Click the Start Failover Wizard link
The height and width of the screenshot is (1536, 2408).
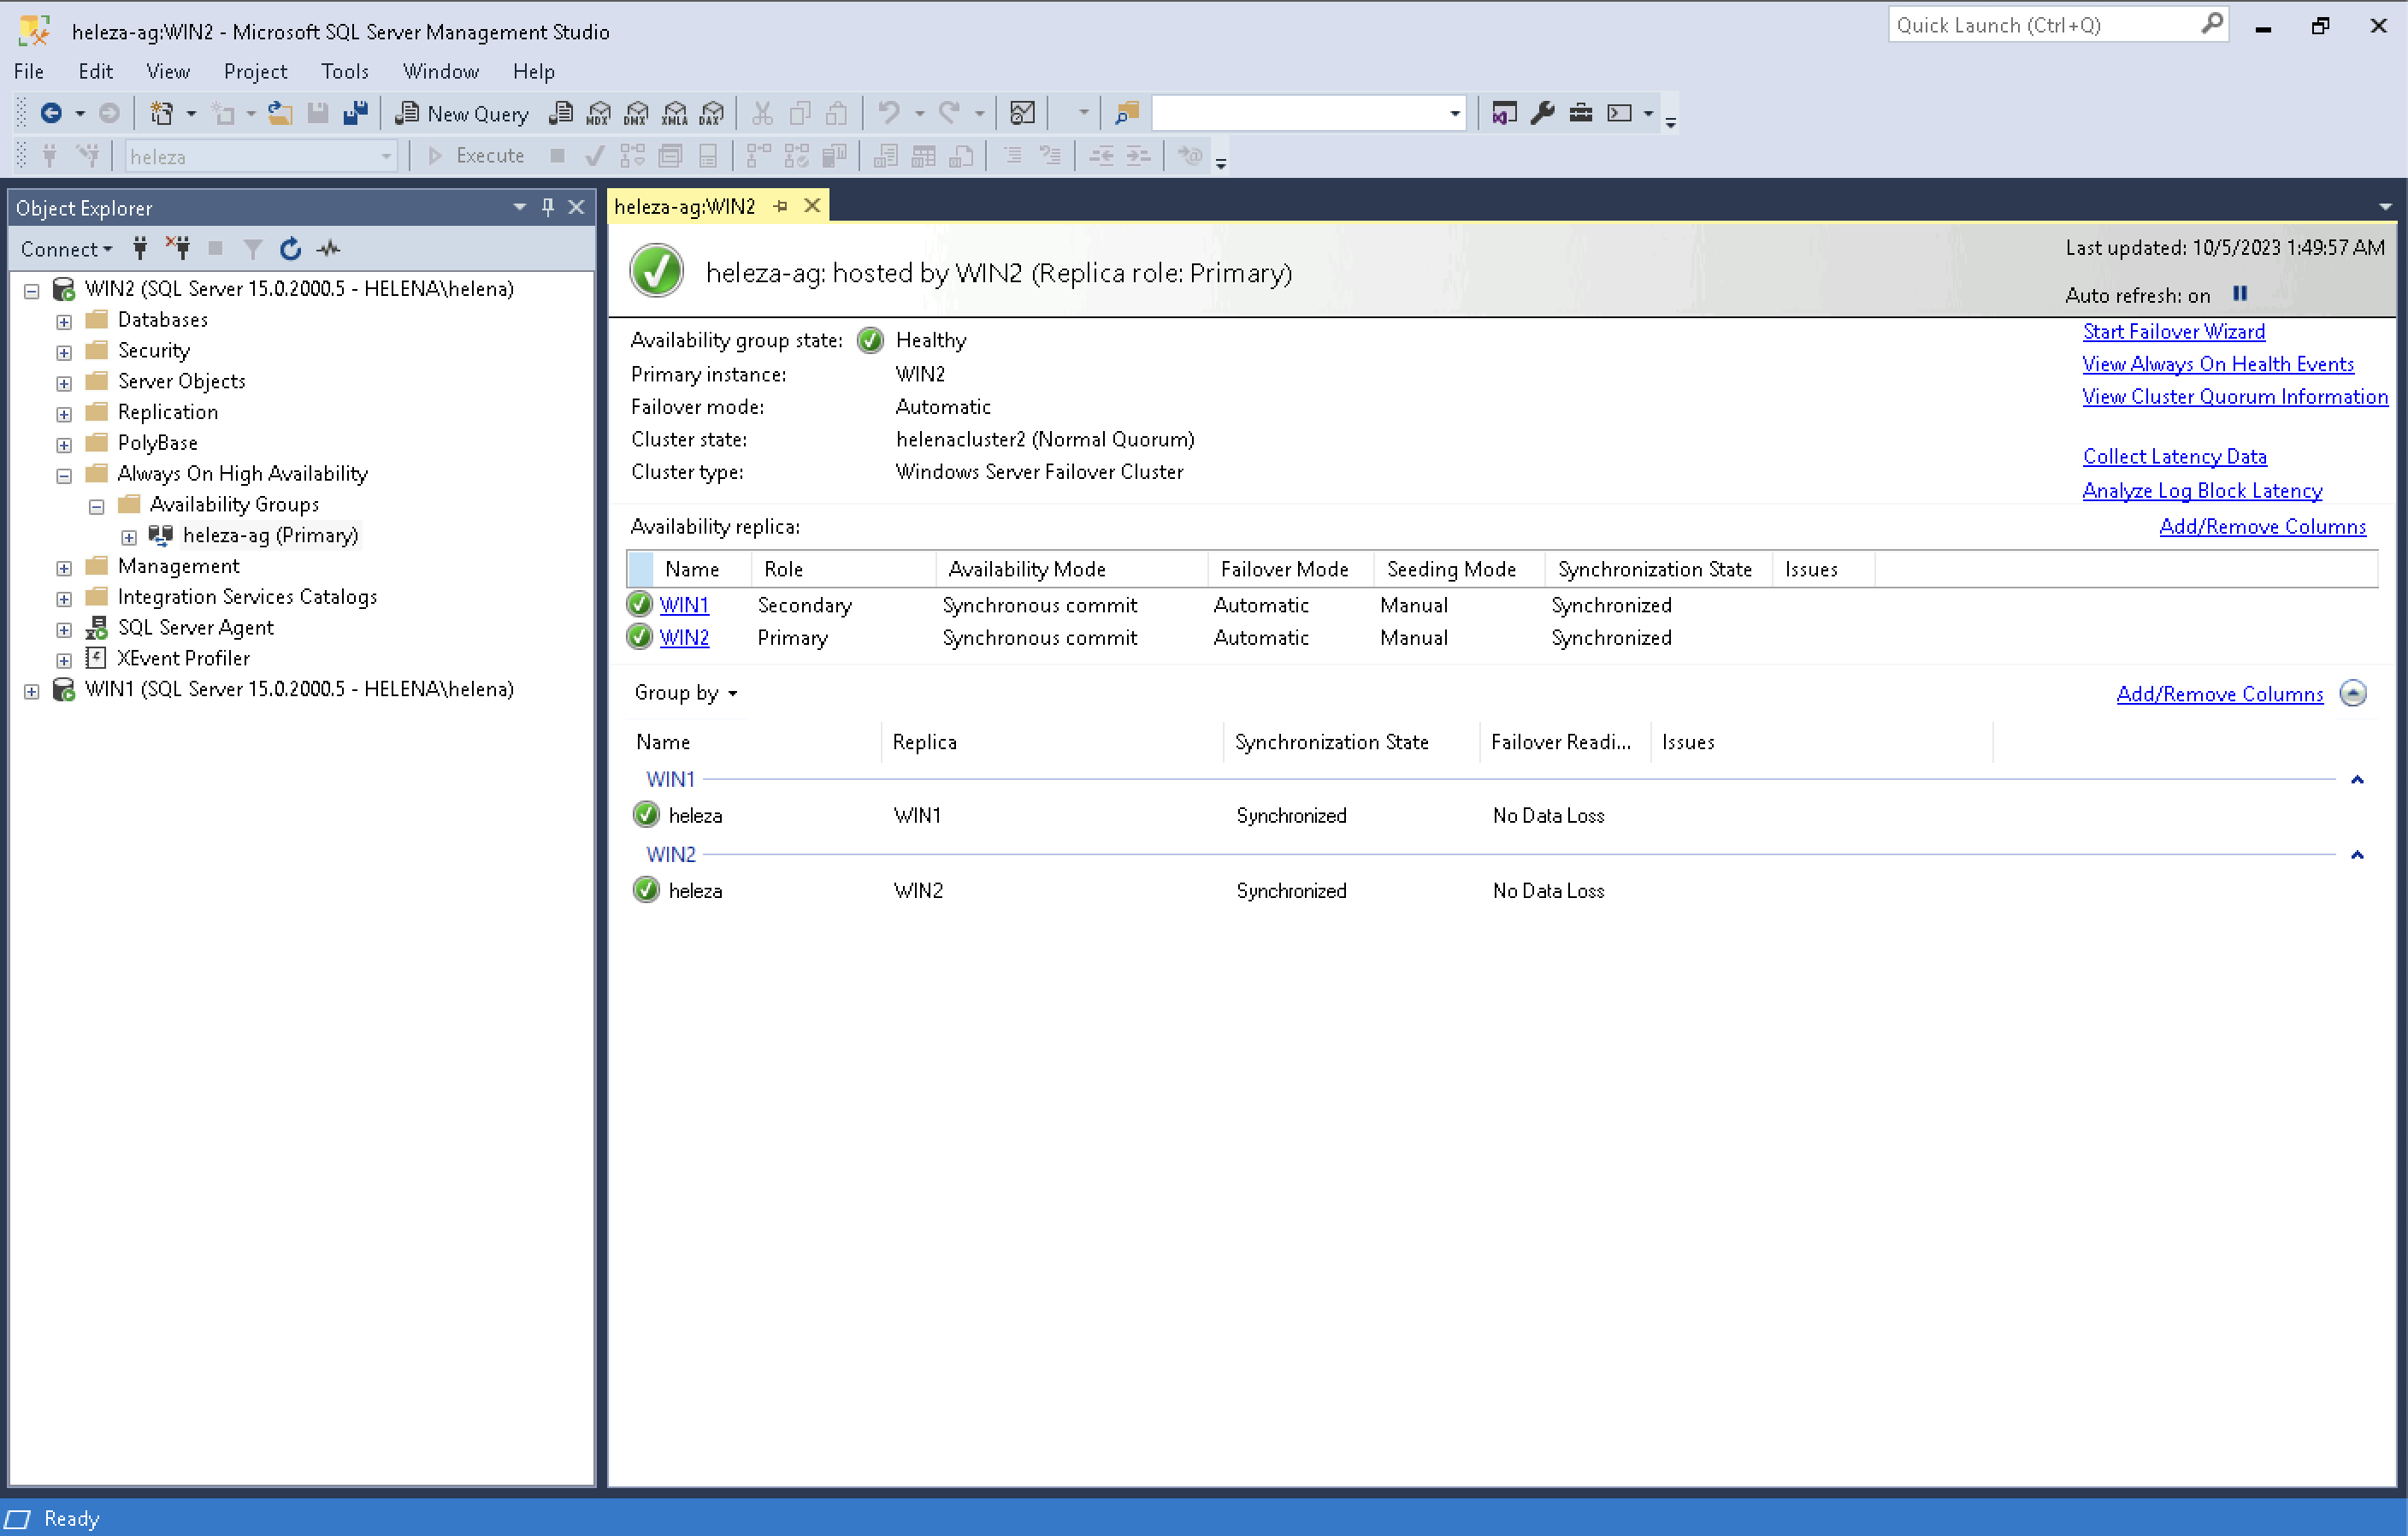2173,331
